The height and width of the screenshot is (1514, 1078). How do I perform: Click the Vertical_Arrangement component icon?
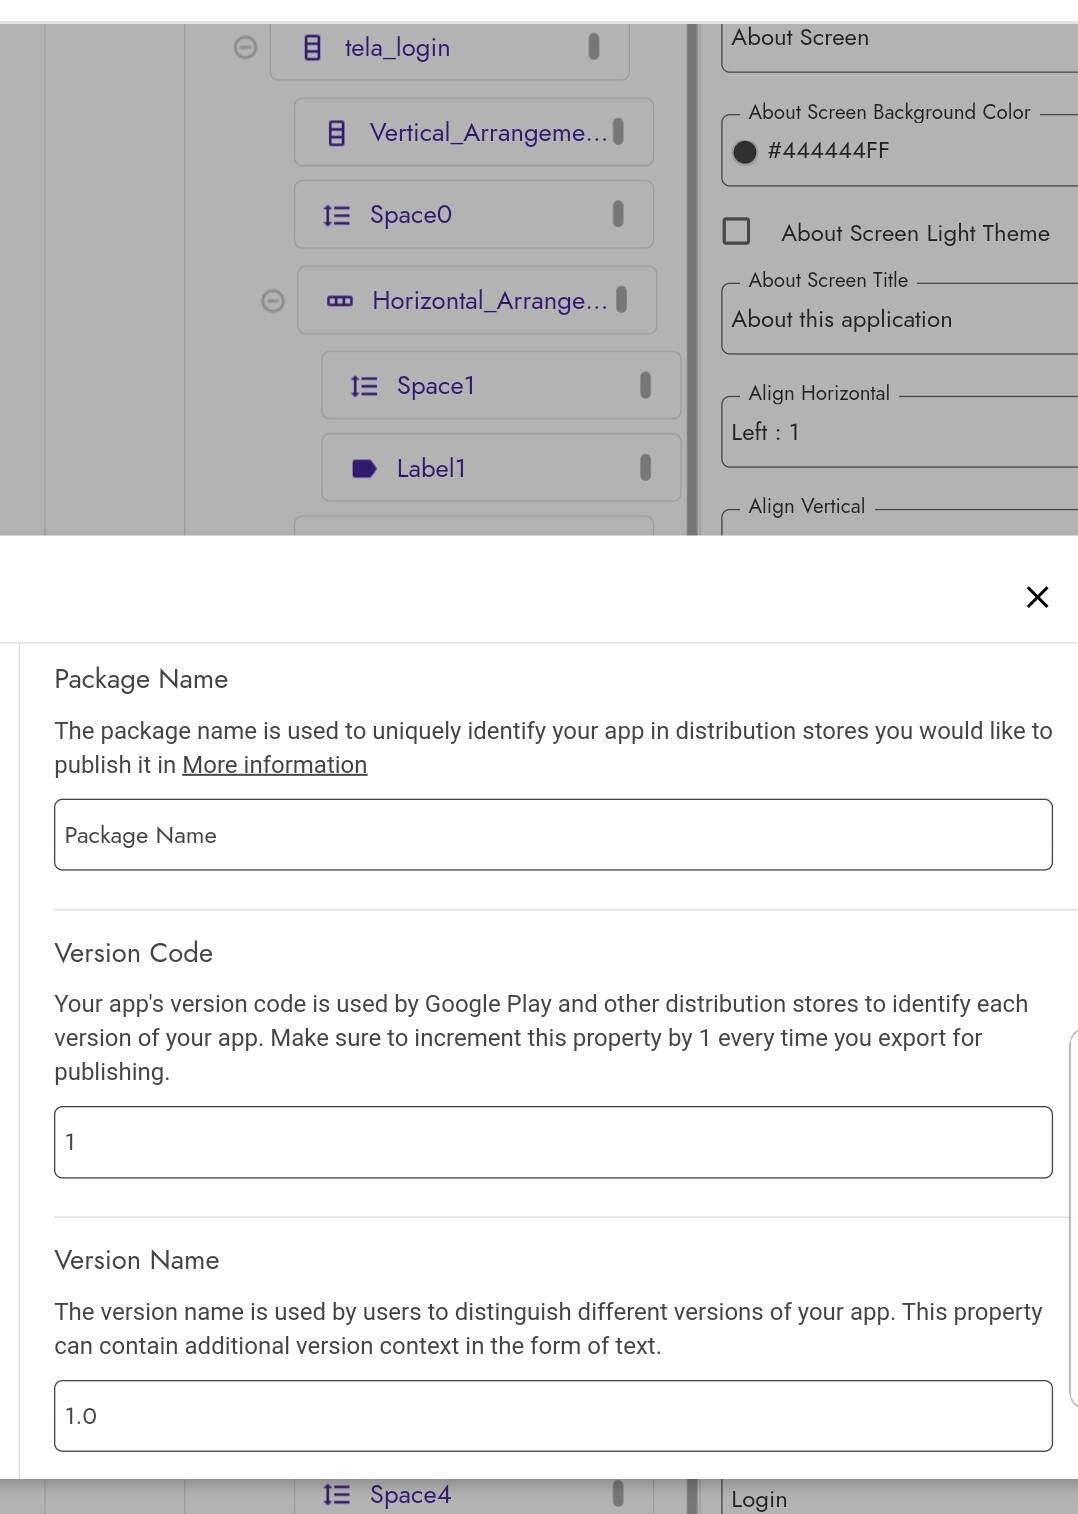pos(337,133)
